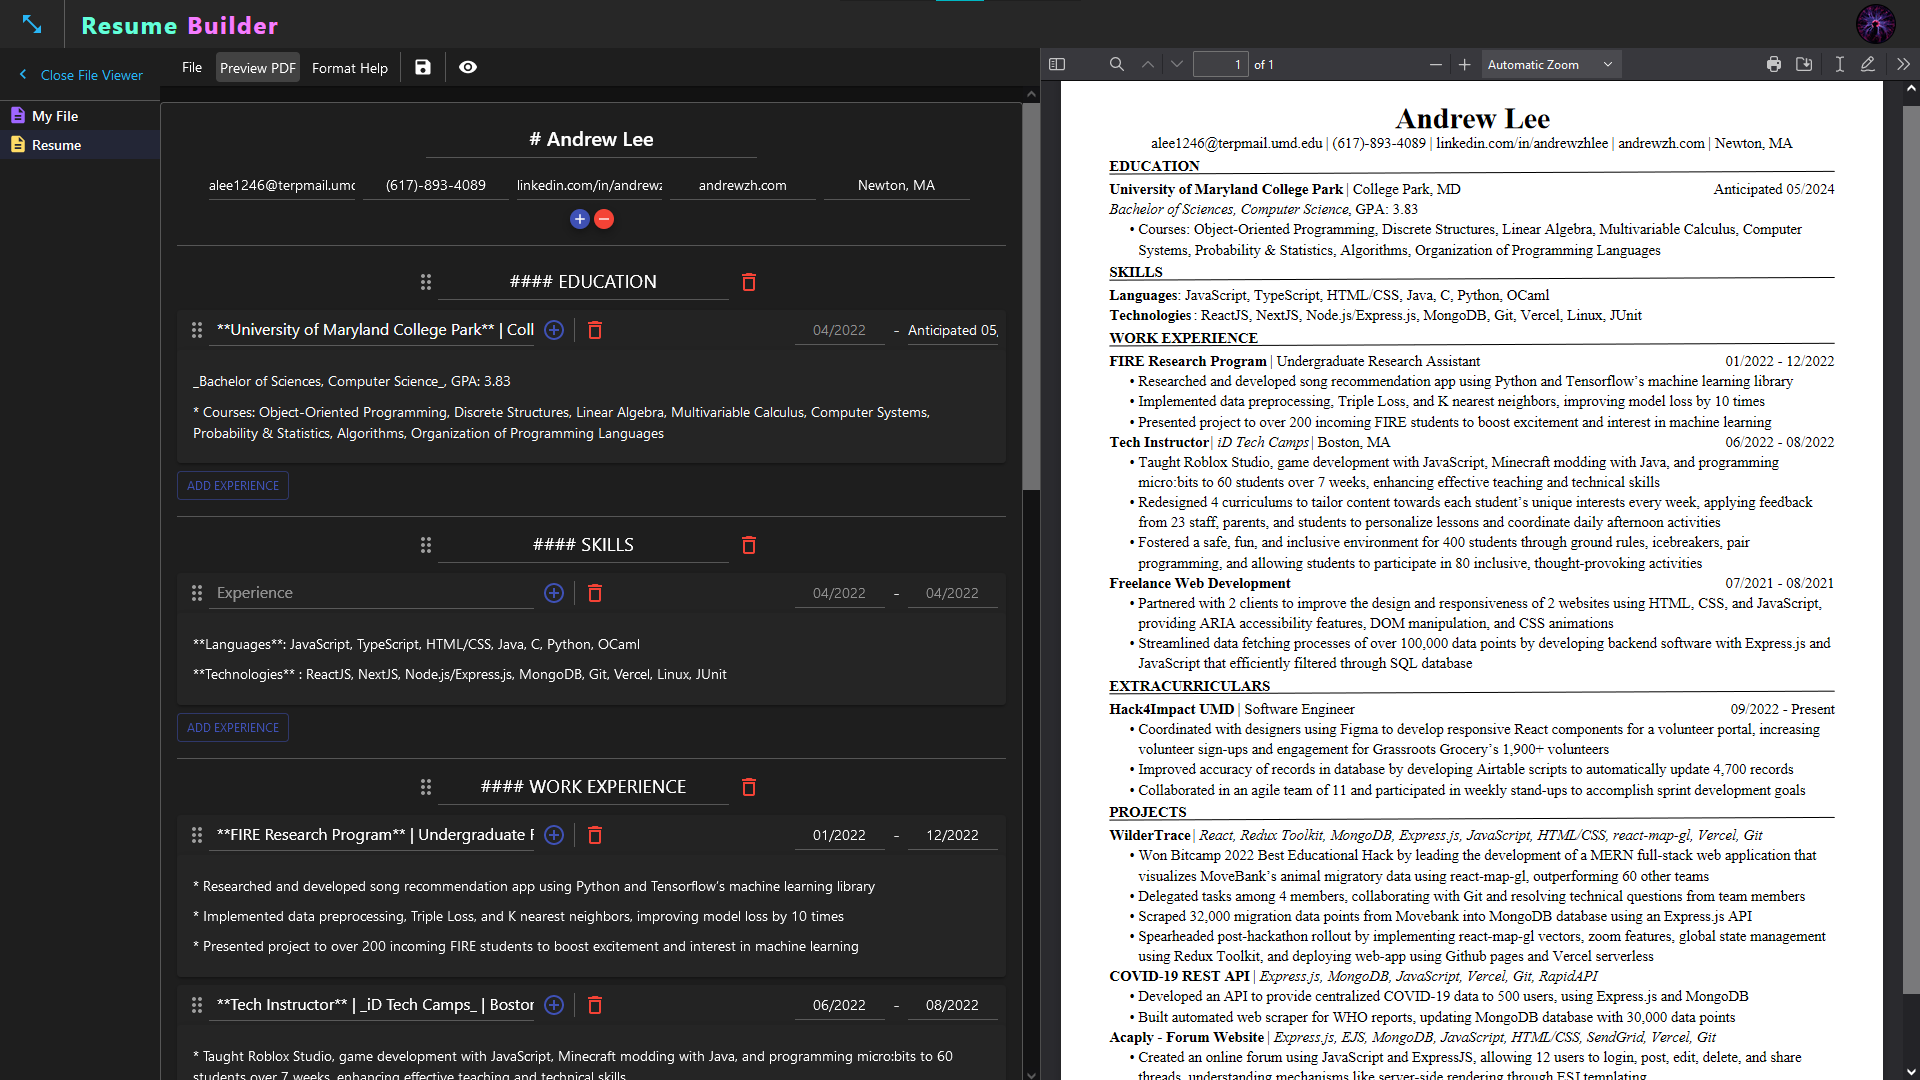The image size is (1920, 1080).
Task: Open PDF search magnifier icon
Action: click(1117, 64)
